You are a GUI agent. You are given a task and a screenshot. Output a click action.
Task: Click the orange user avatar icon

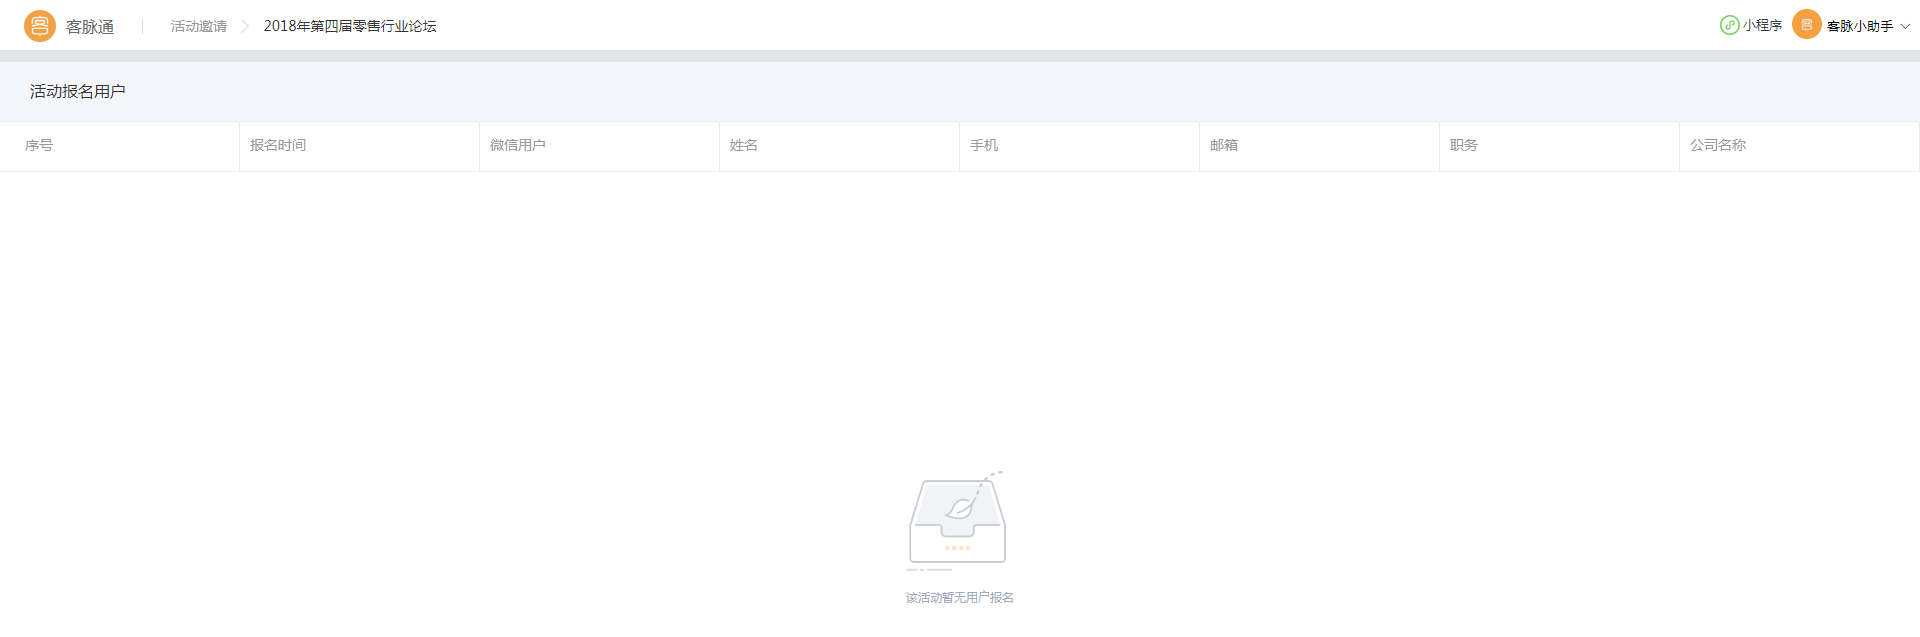1806,25
